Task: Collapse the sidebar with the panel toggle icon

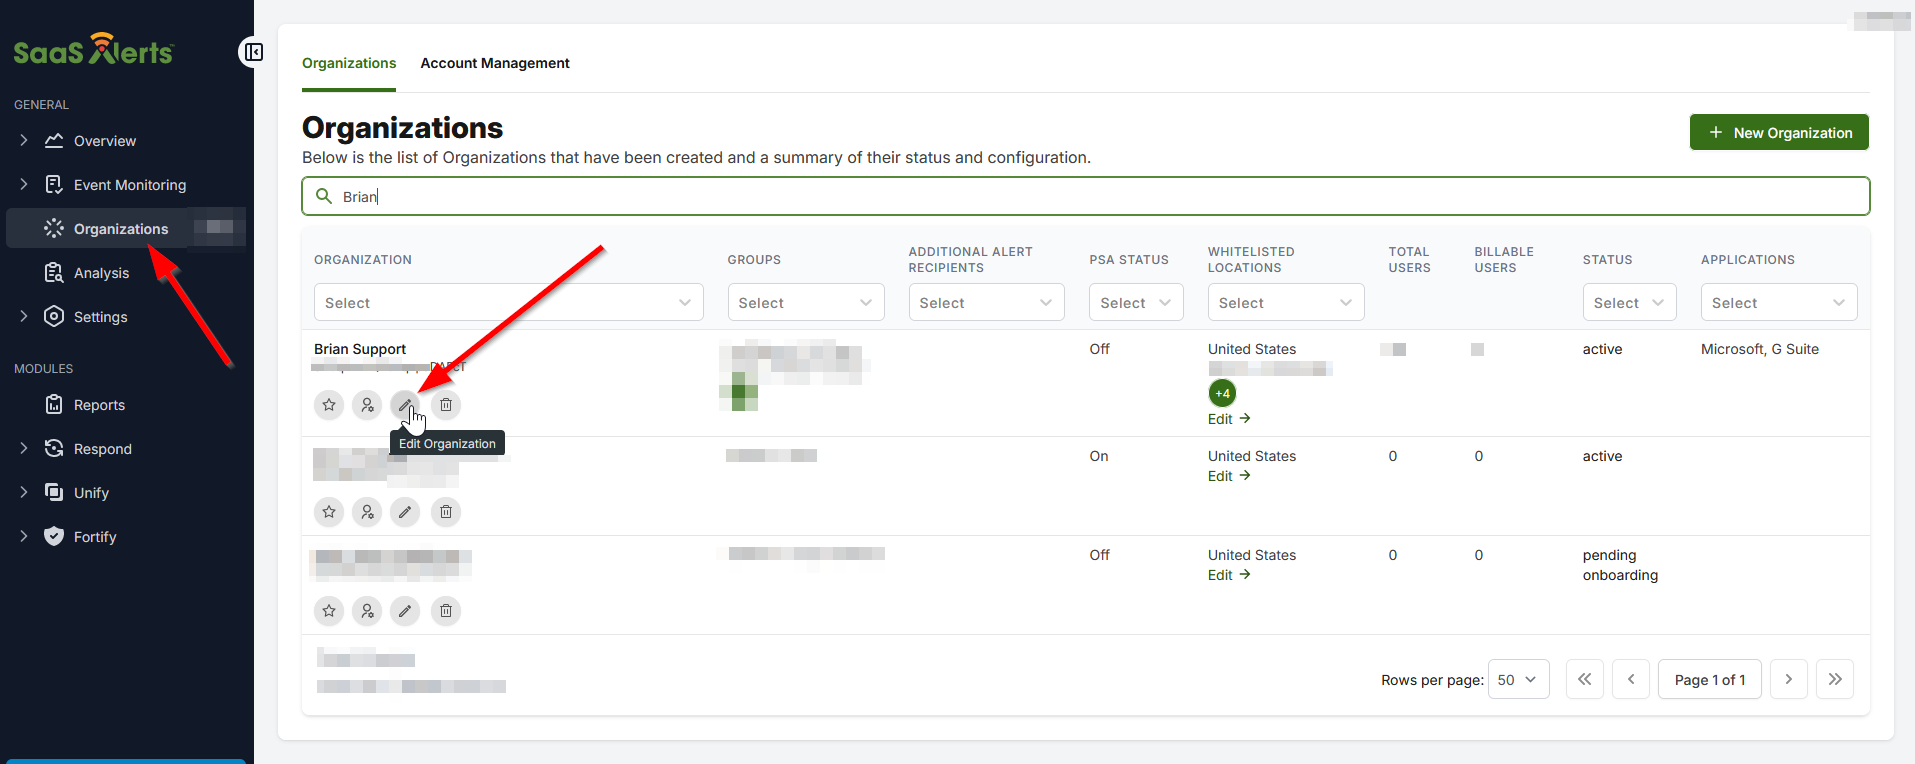Action: 254,52
